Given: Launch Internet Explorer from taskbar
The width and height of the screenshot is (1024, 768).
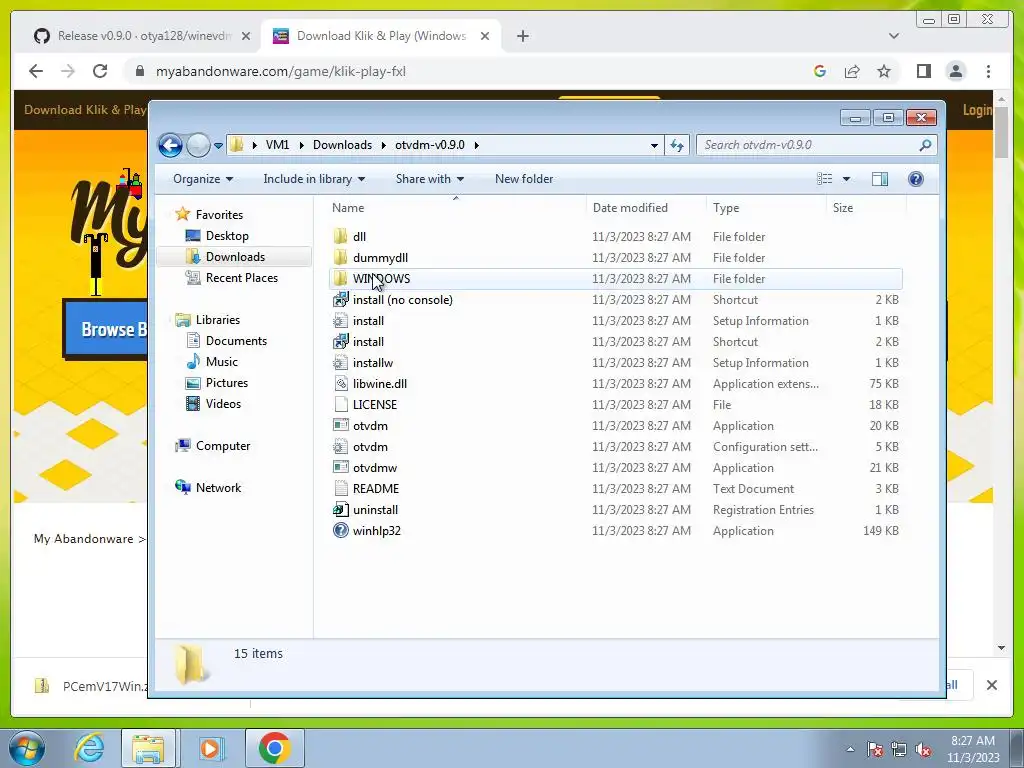Looking at the screenshot, I should click(89, 748).
